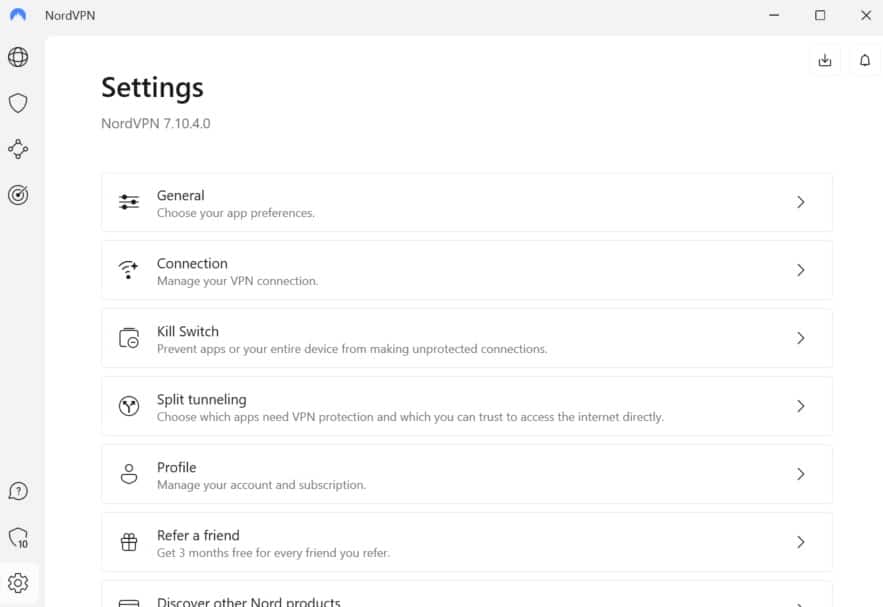Click the download update icon
The height and width of the screenshot is (607, 883).
(825, 60)
